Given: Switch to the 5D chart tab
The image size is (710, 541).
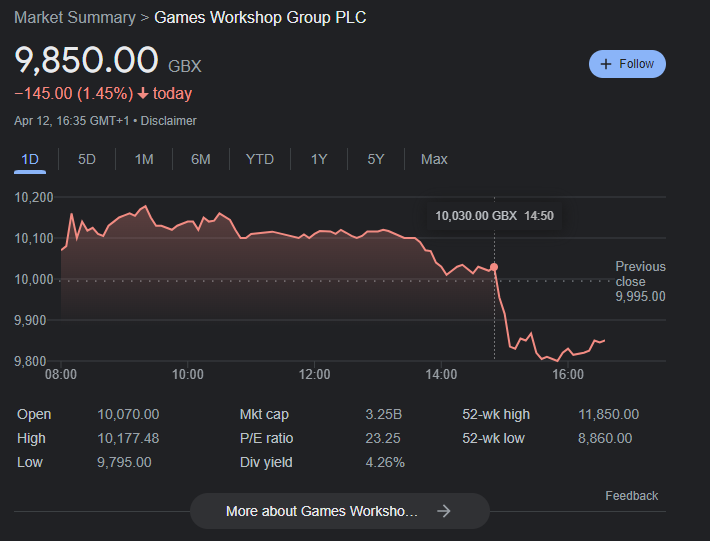Looking at the screenshot, I should point(86,159).
